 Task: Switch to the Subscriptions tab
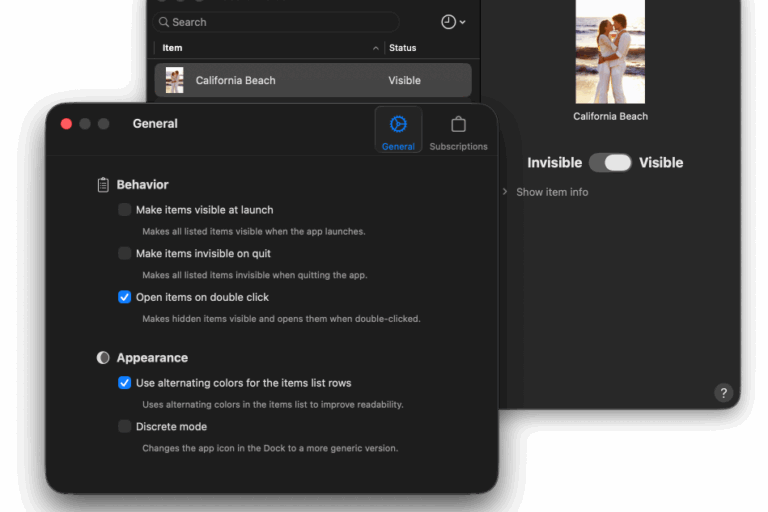[x=458, y=130]
